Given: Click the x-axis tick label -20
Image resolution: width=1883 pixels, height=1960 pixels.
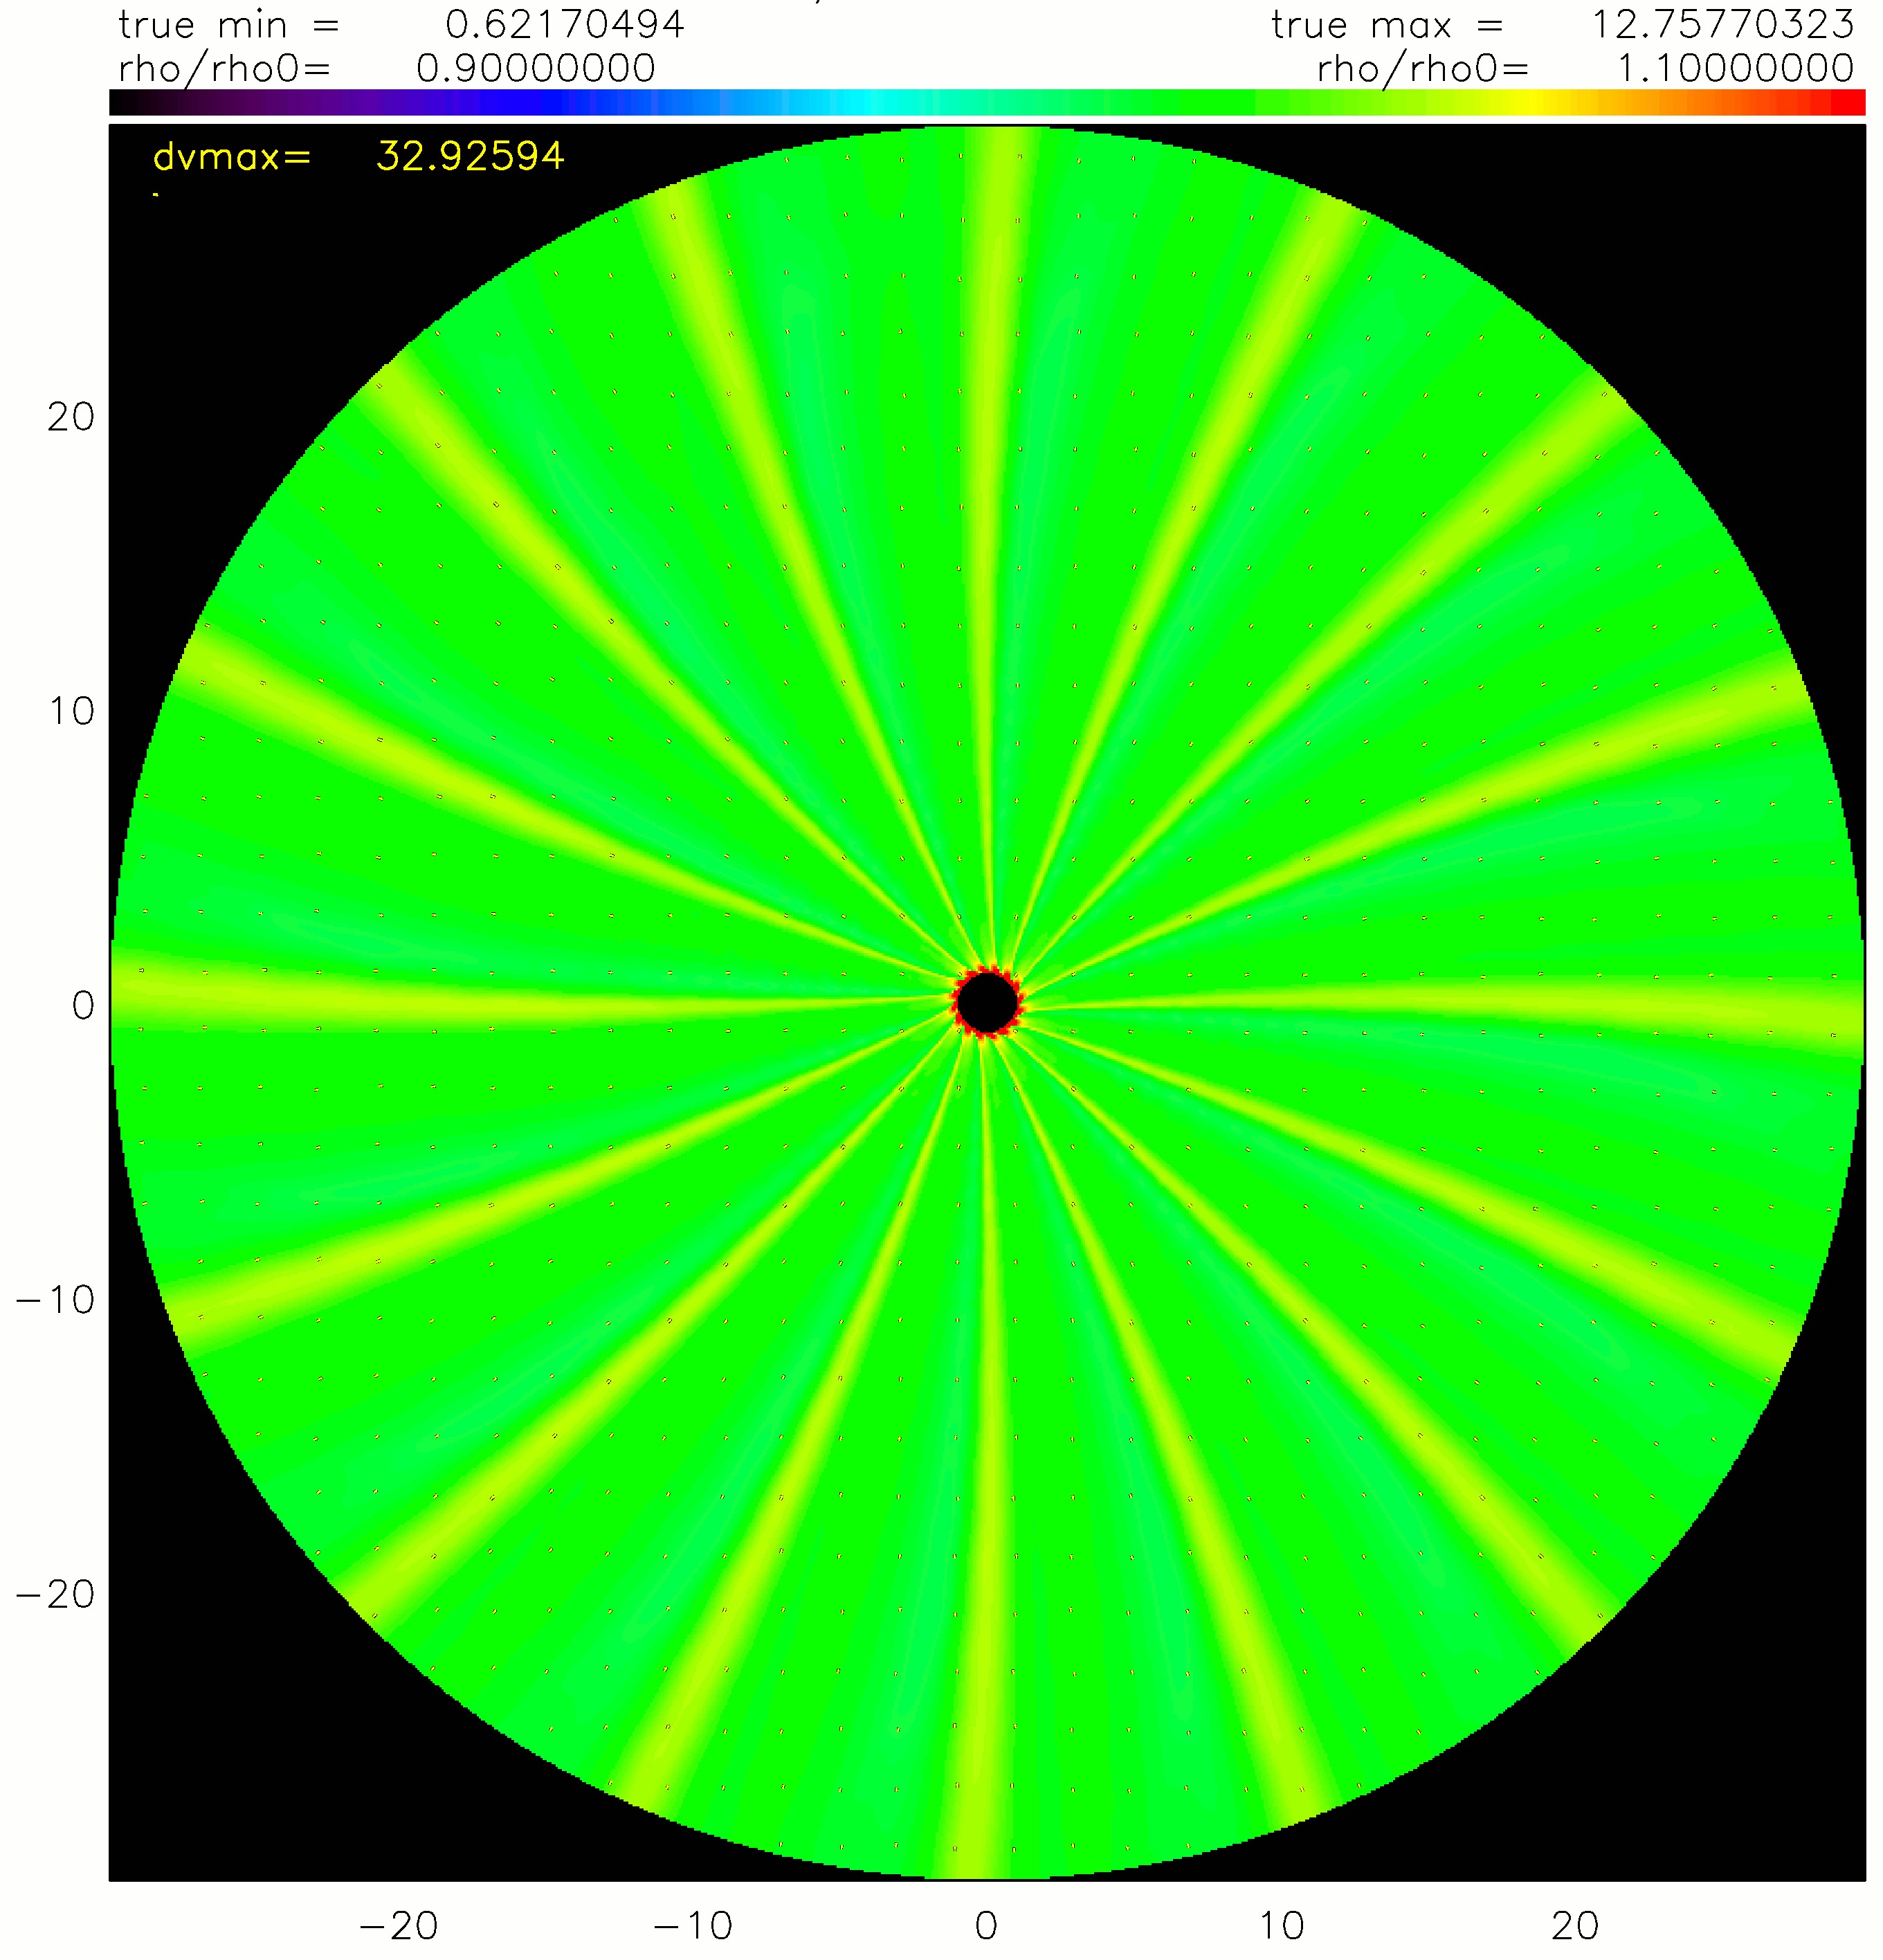Looking at the screenshot, I should pyautogui.click(x=398, y=1925).
